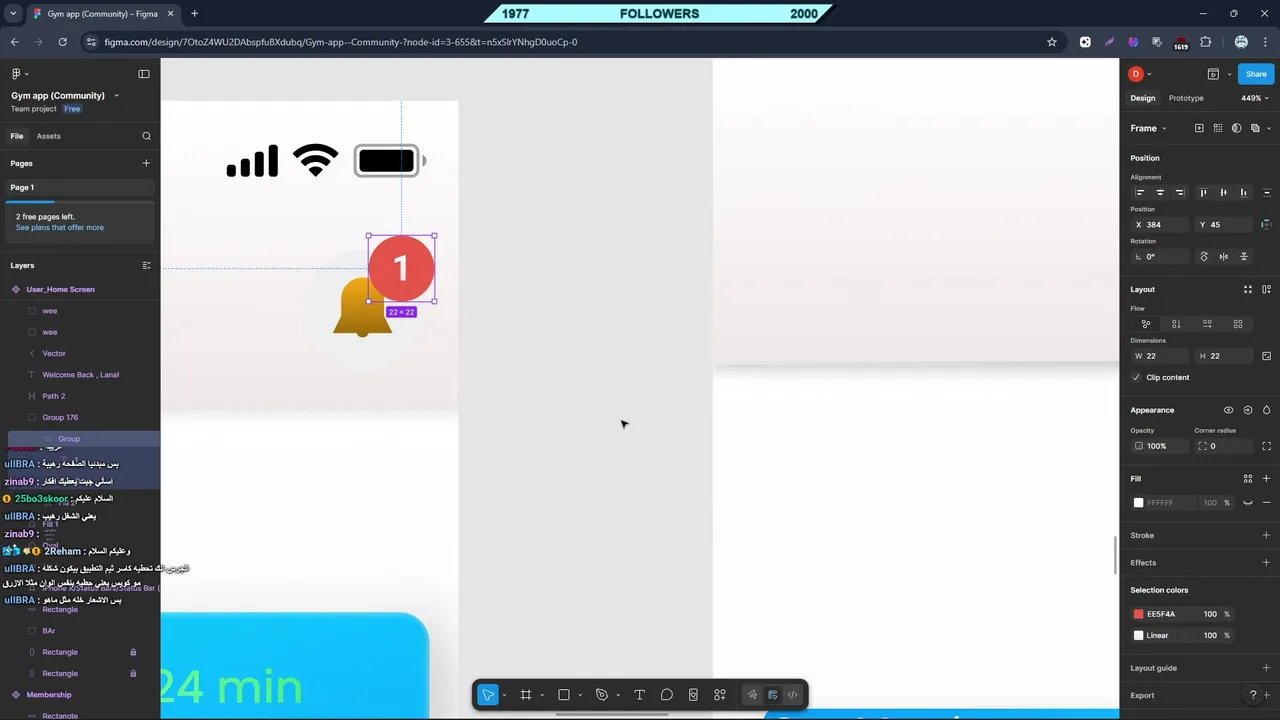This screenshot has height=720, width=1280.
Task: Select the Rectangle shape tool
Action: pyautogui.click(x=564, y=695)
